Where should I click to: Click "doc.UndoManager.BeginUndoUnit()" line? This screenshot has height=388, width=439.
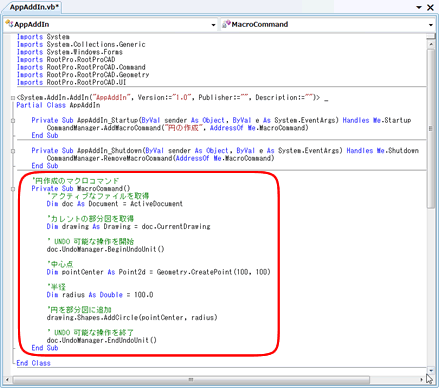click(x=105, y=249)
